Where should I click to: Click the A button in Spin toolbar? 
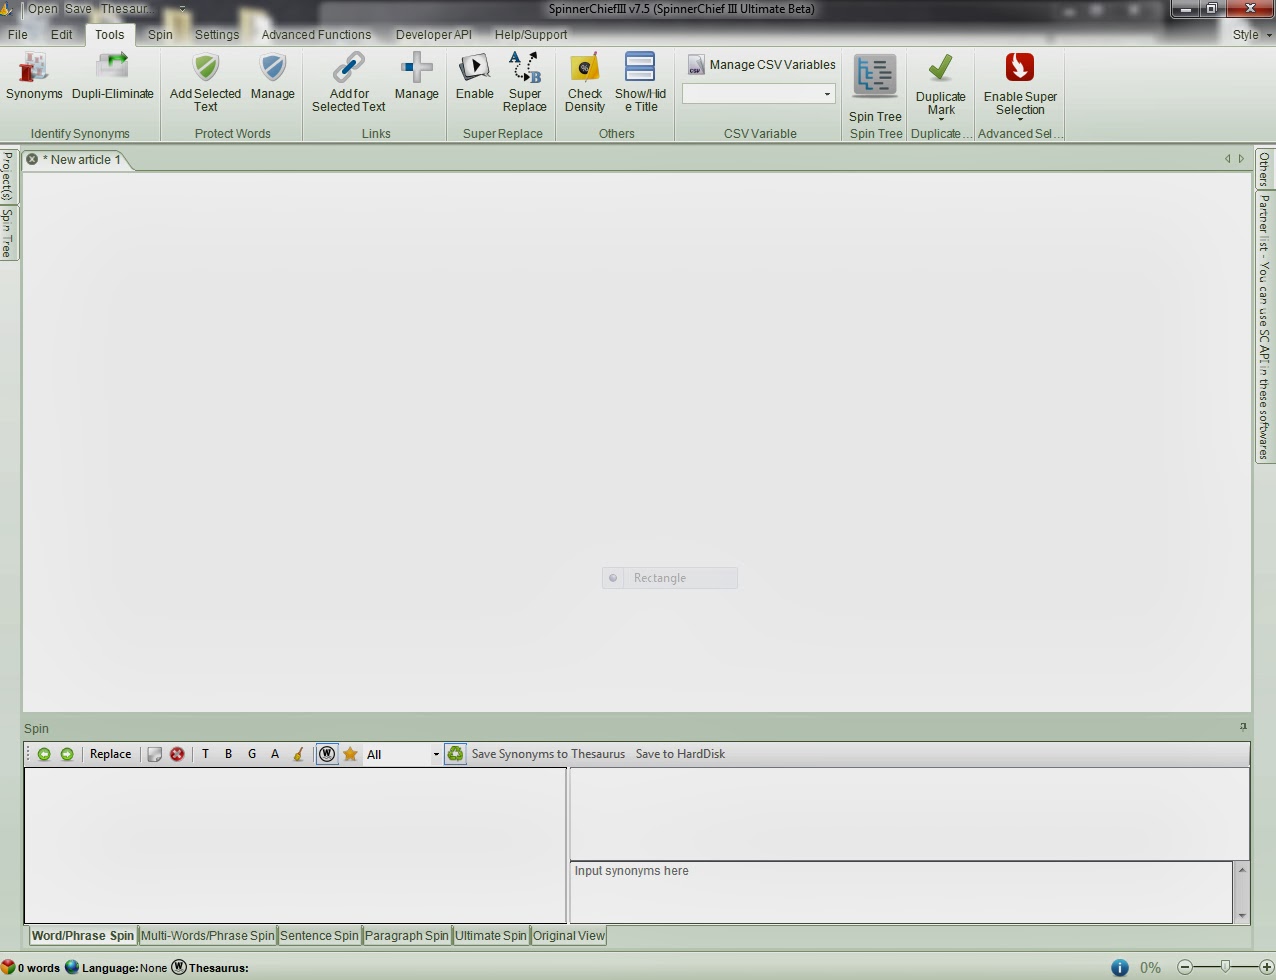point(275,754)
